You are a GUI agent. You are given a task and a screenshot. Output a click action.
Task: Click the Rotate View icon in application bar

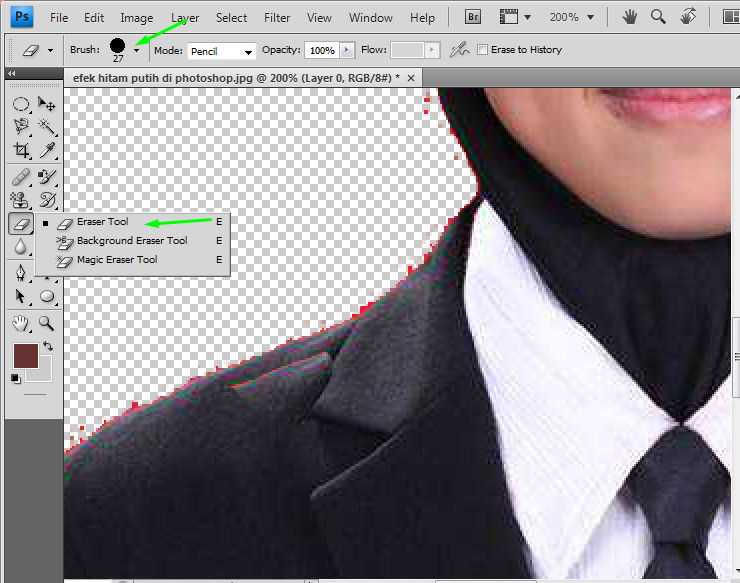(688, 17)
